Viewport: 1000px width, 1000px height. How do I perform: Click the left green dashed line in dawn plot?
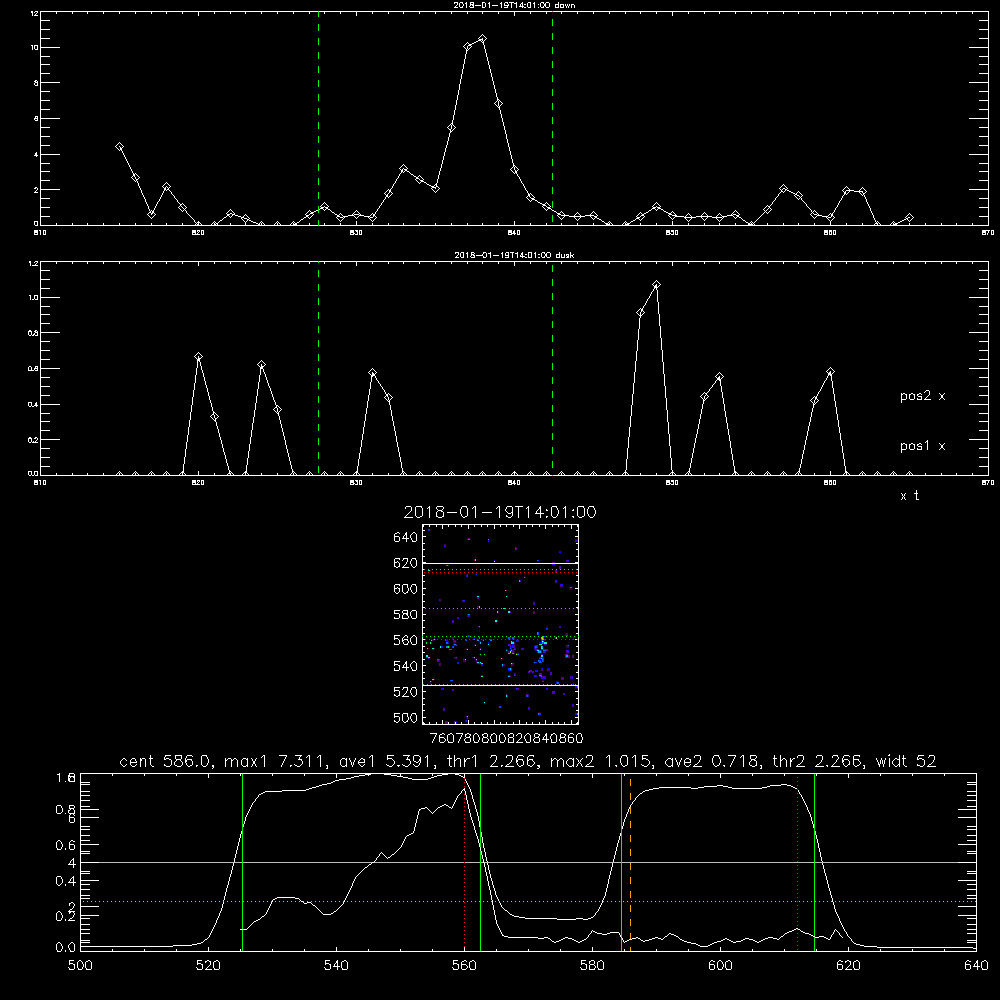[318, 118]
